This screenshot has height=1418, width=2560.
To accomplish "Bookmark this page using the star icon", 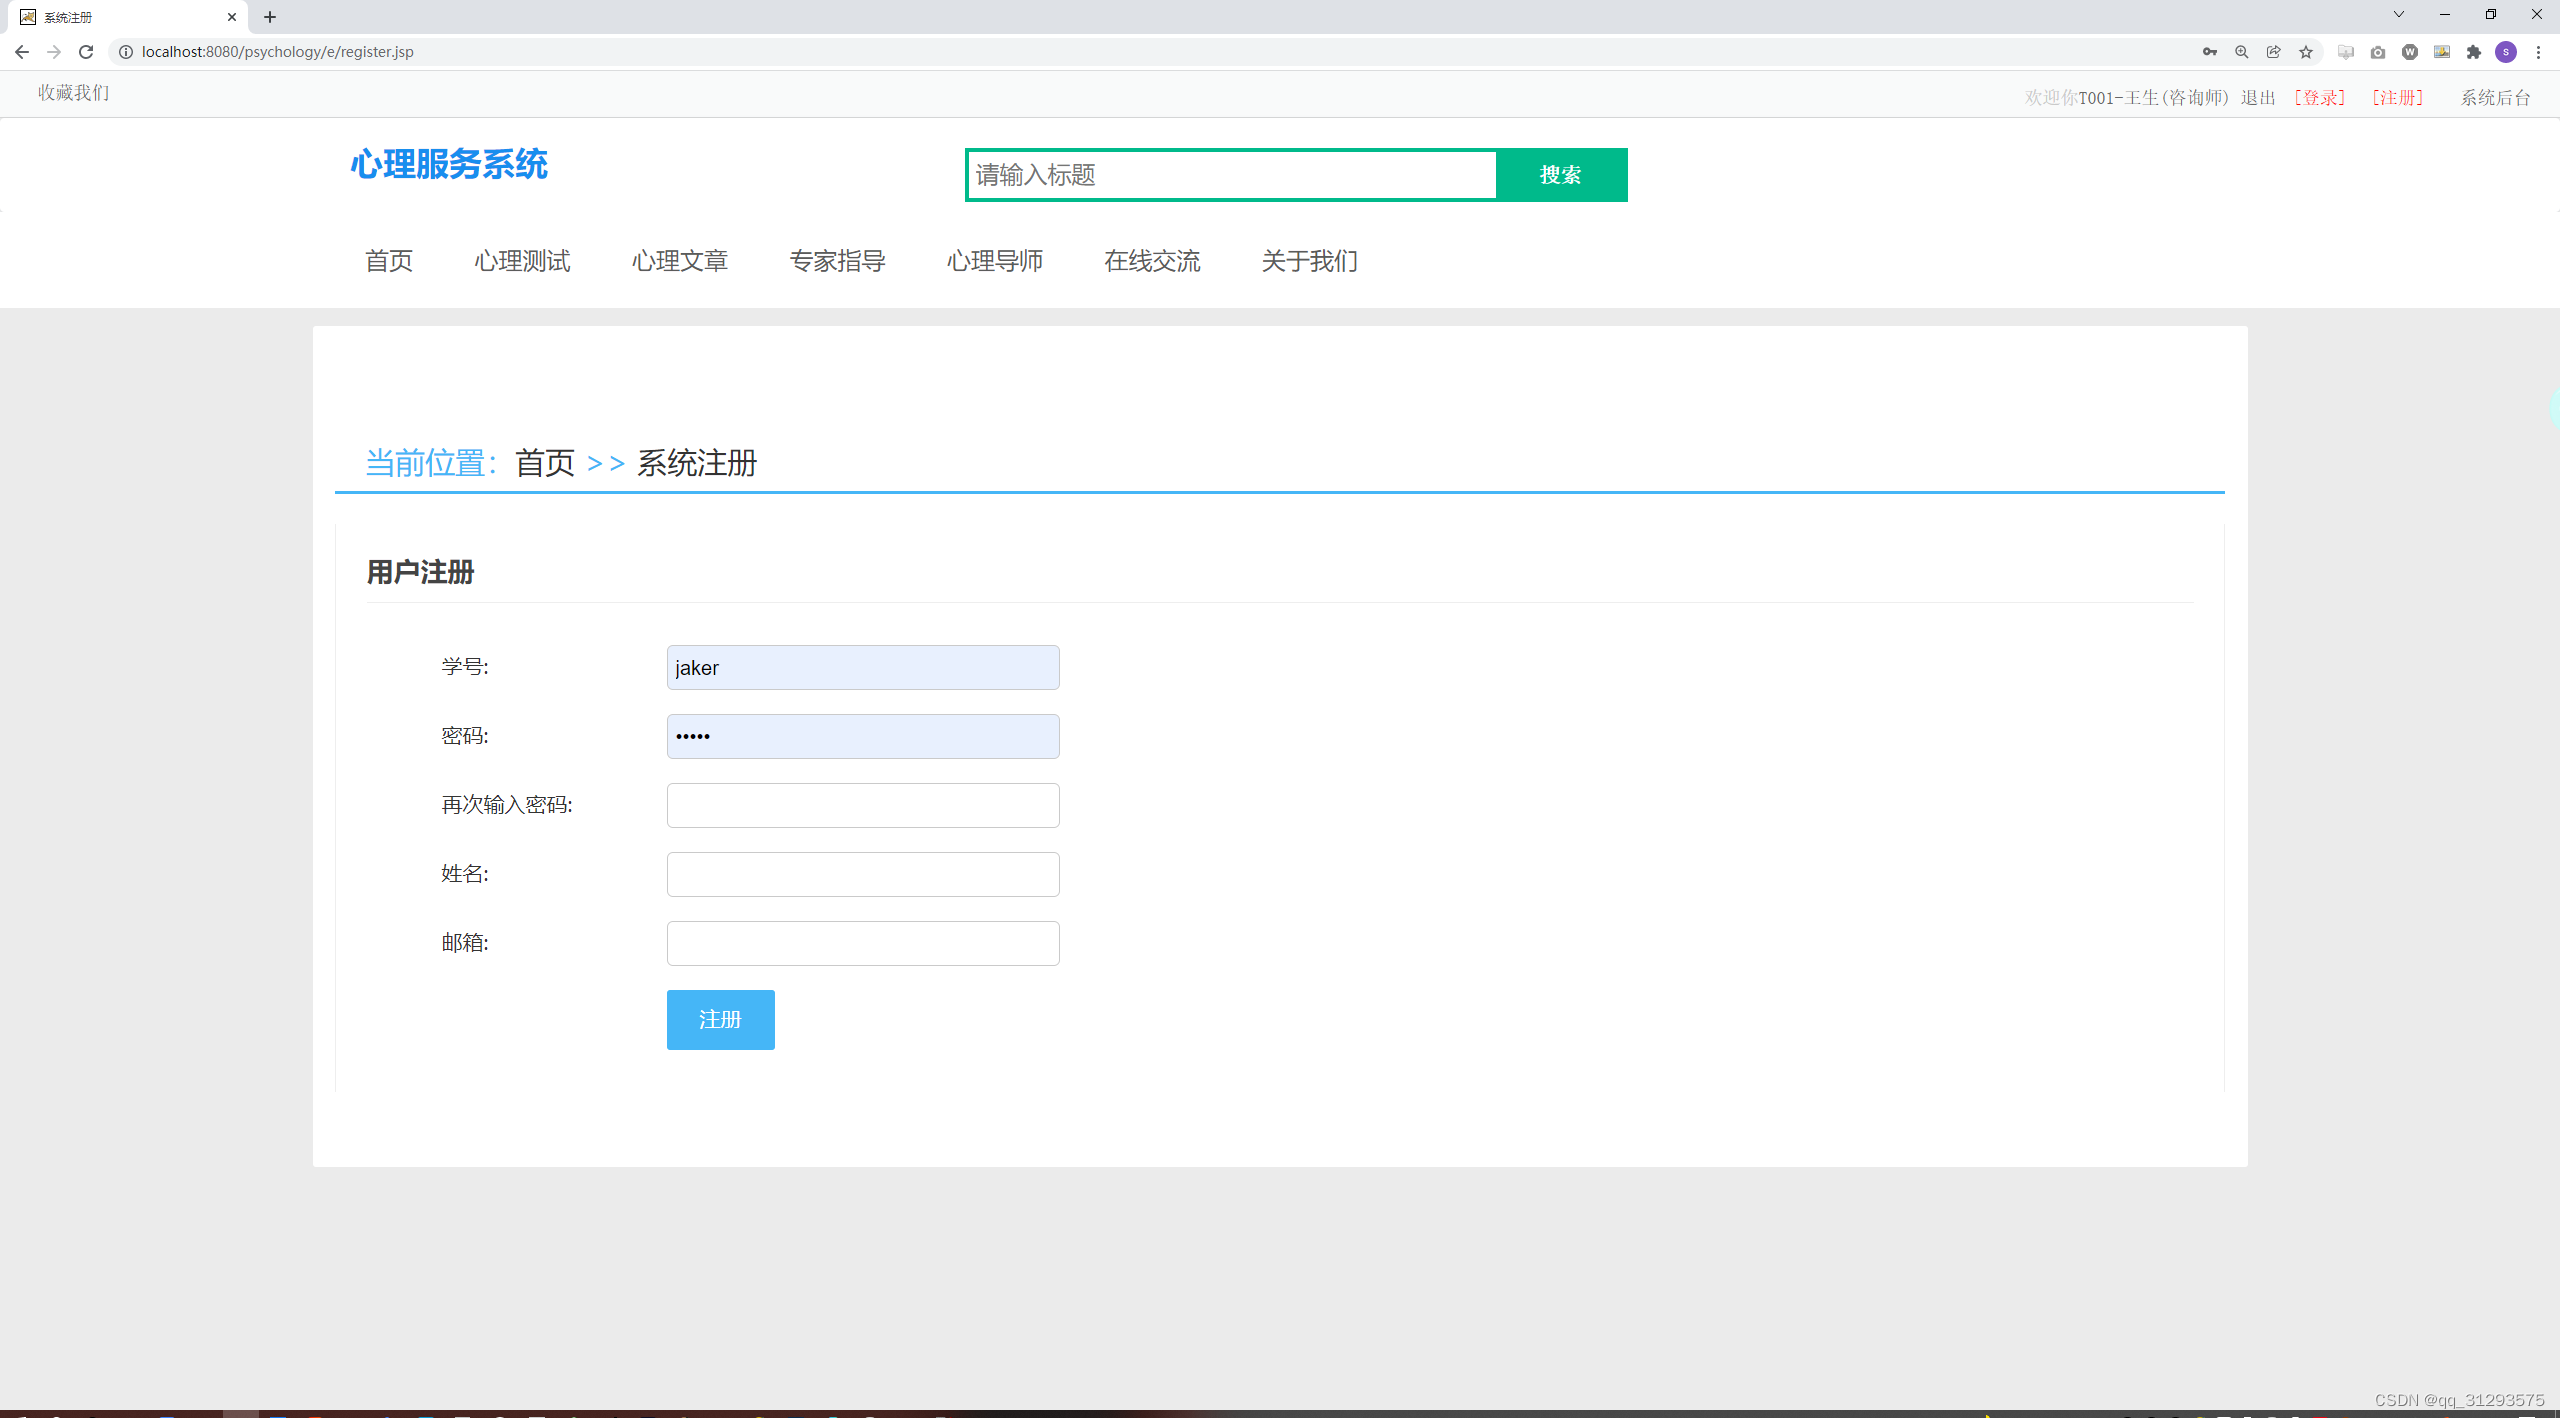I will (x=2306, y=51).
